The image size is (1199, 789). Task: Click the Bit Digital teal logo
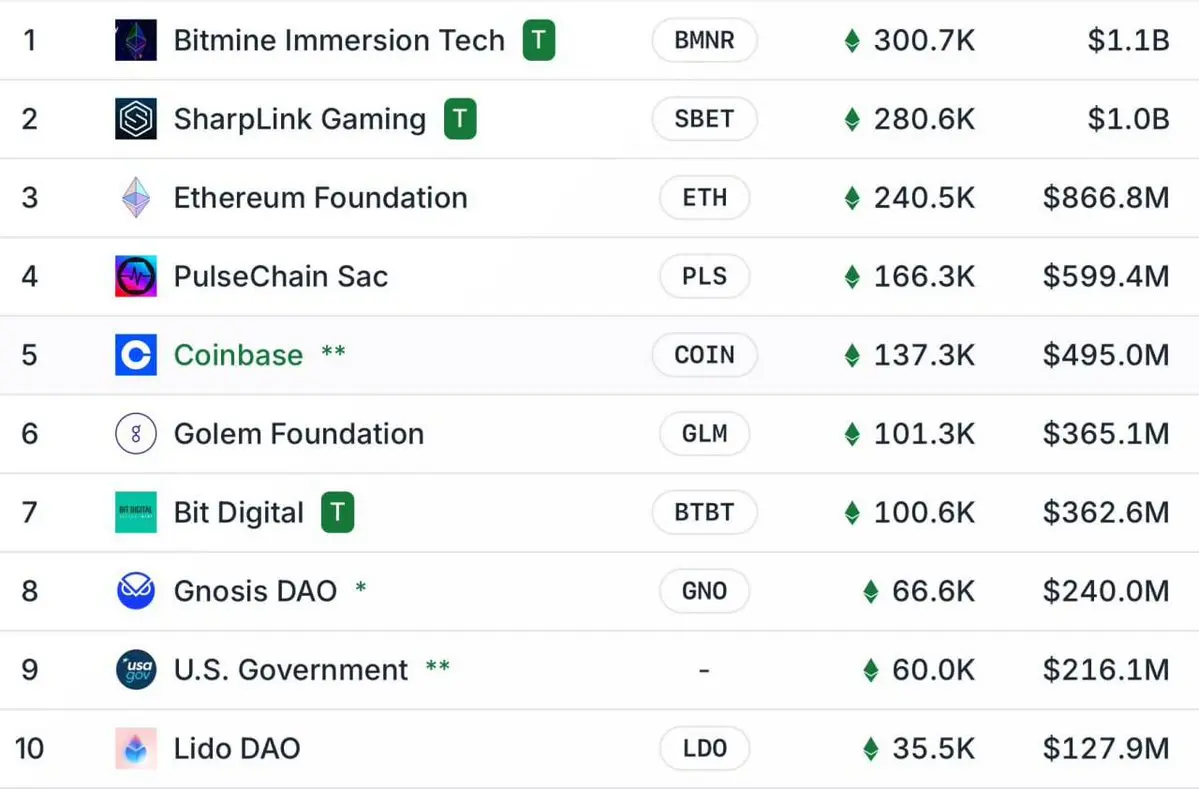135,512
